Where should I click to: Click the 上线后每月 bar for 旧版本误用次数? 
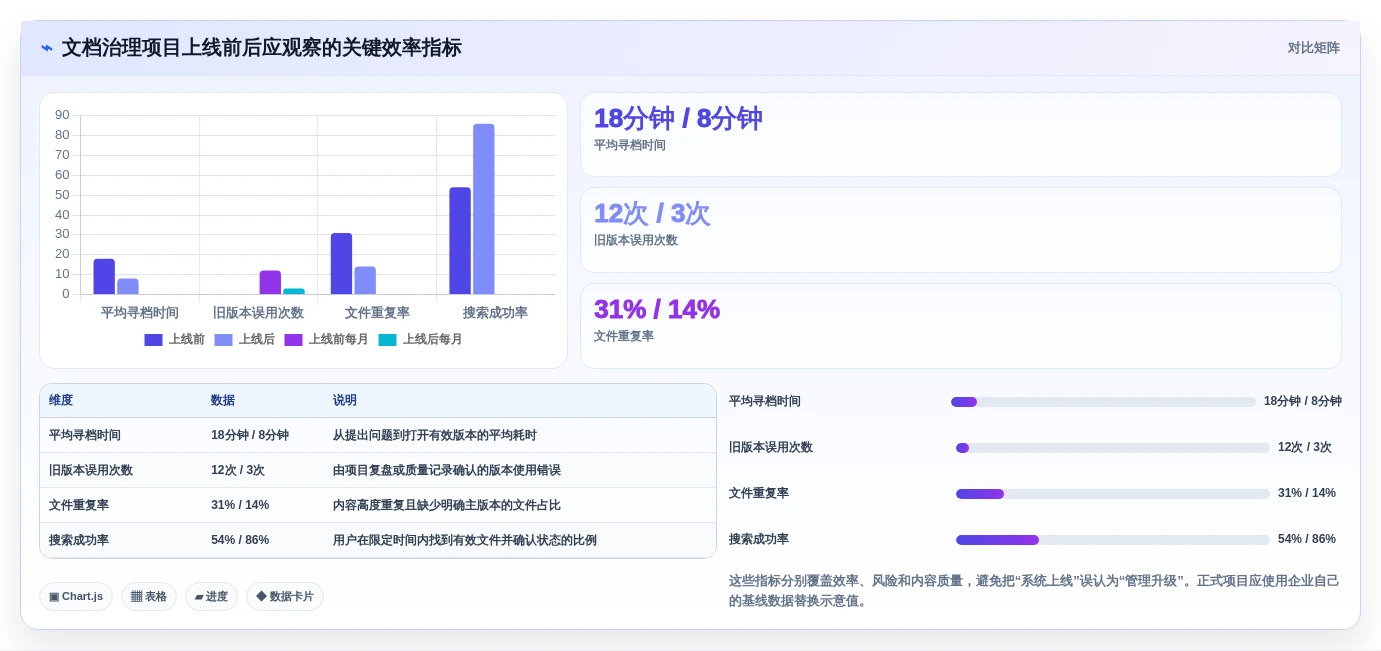pos(294,292)
